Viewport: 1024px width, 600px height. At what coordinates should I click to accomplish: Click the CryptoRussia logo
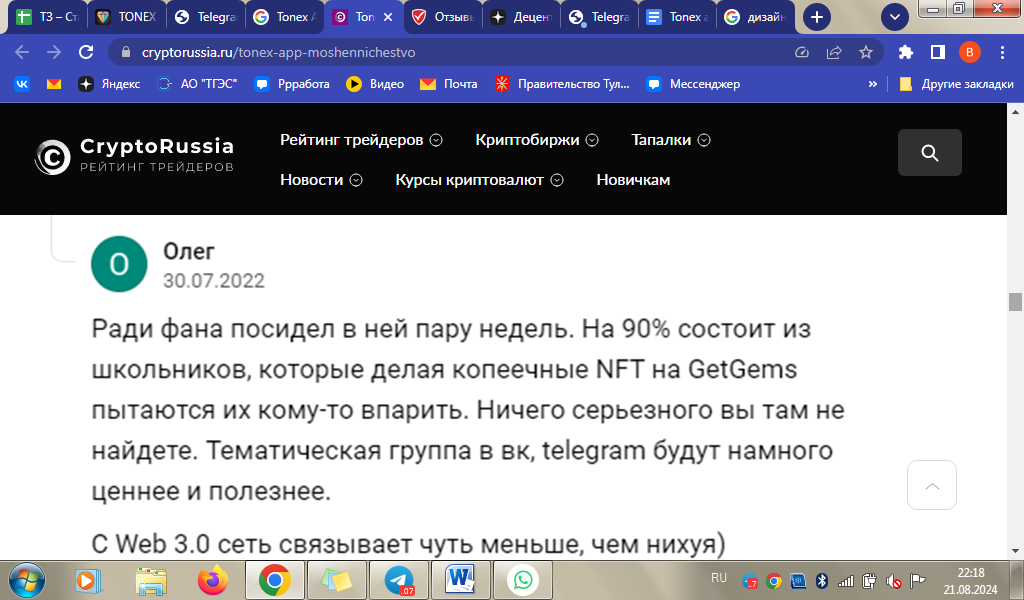coord(135,155)
